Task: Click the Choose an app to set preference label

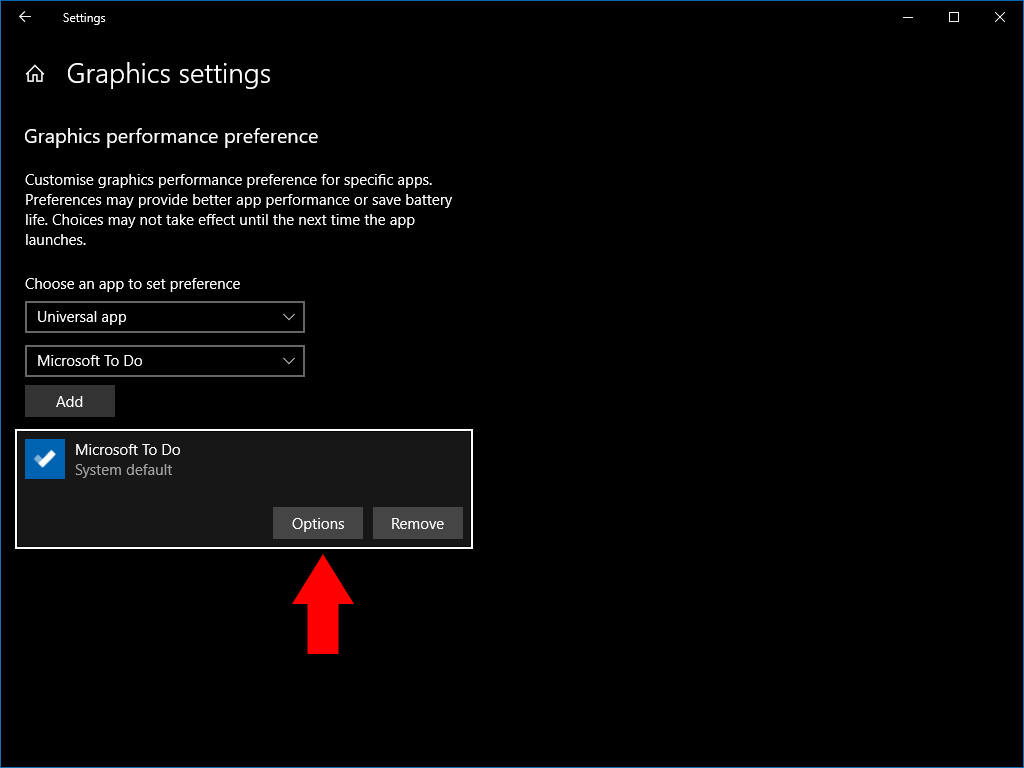Action: pos(133,284)
